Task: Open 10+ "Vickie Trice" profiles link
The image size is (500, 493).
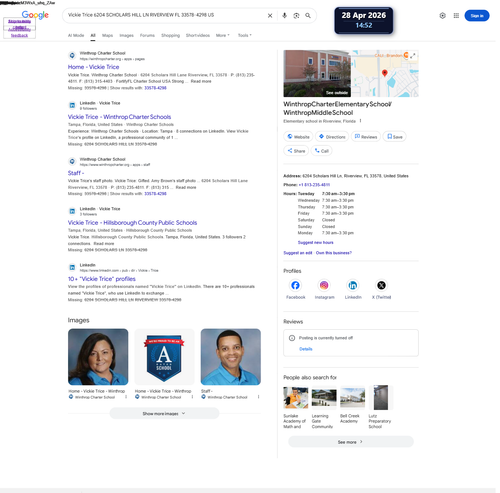Action: [102, 279]
